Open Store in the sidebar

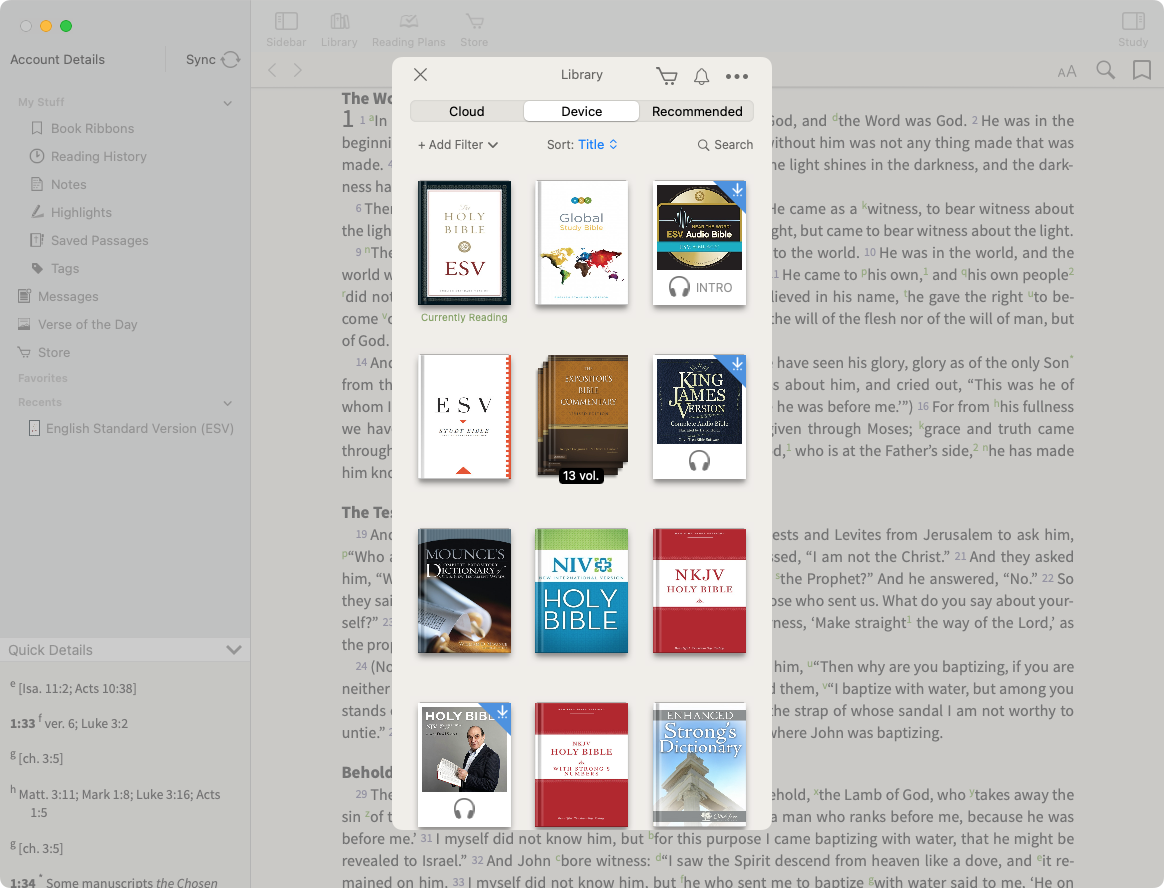pyautogui.click(x=53, y=353)
